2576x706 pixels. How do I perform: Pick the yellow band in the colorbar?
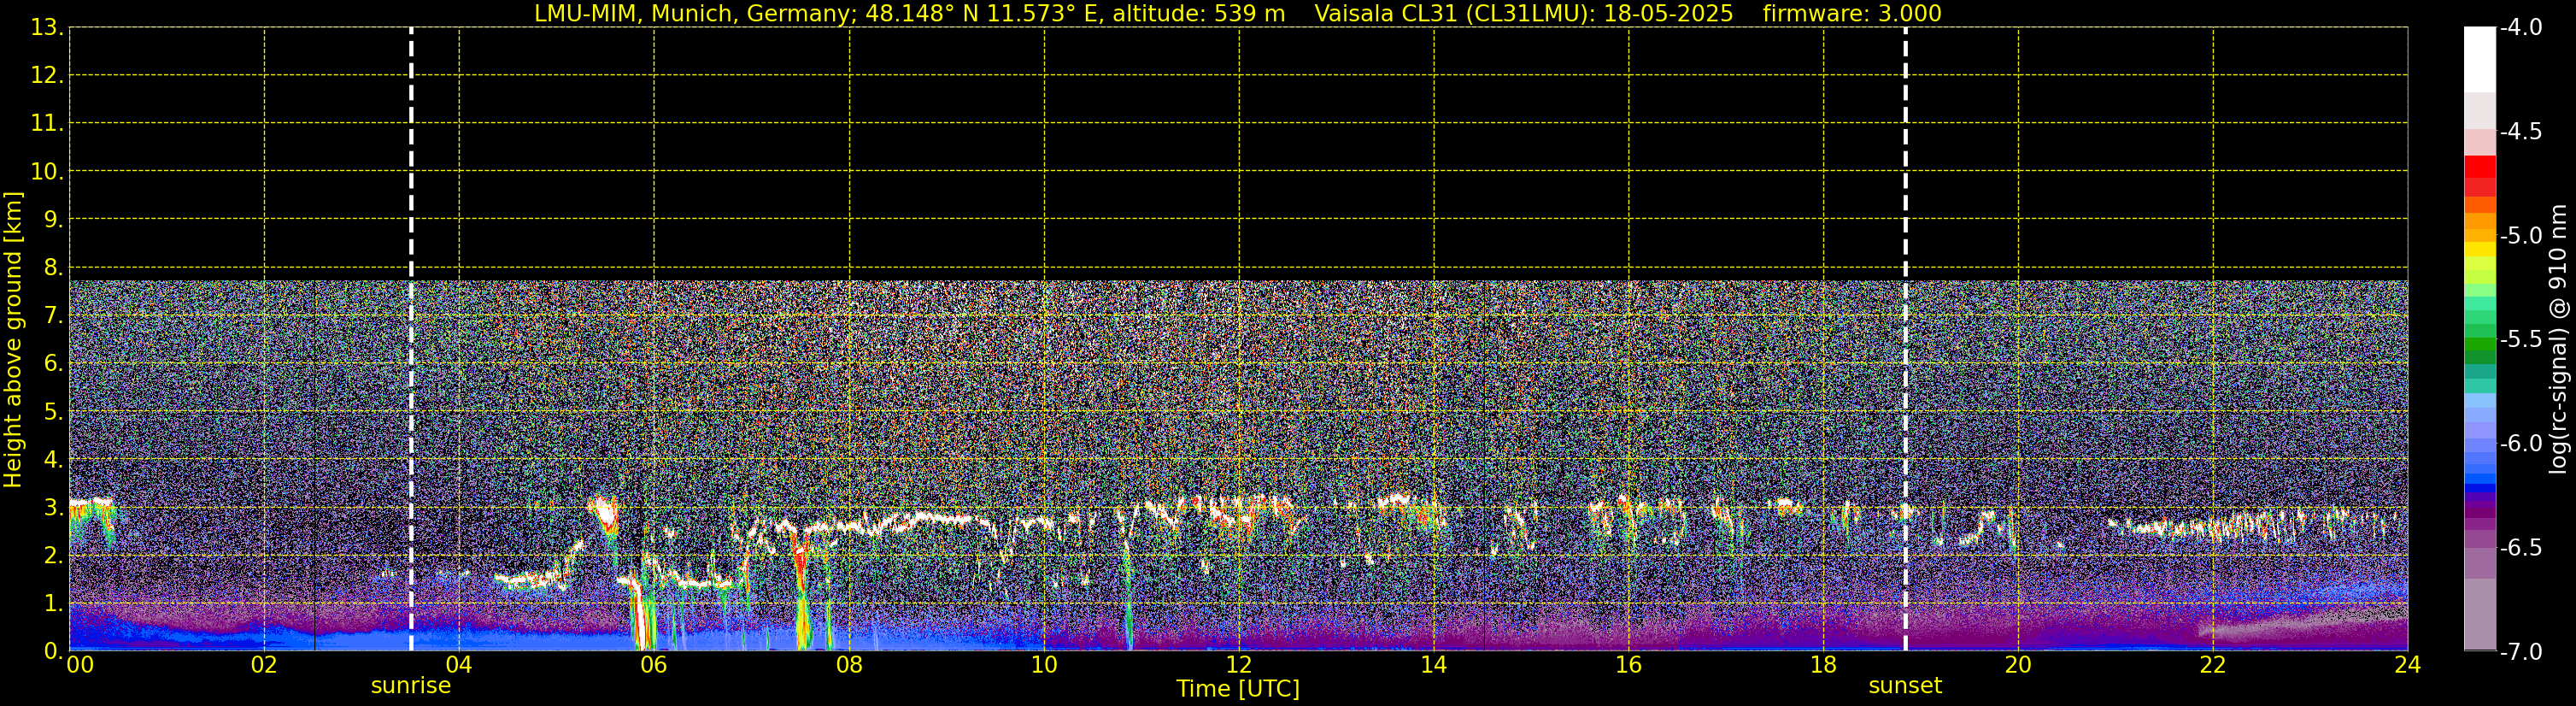click(x=2479, y=250)
